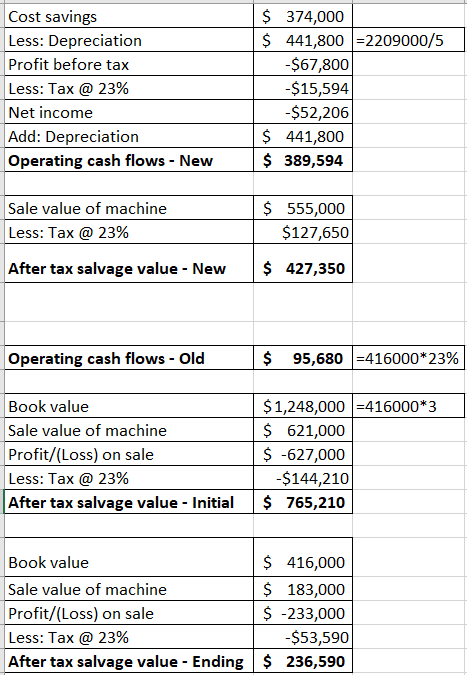Click the $555,000 sale value cell

coord(303,208)
